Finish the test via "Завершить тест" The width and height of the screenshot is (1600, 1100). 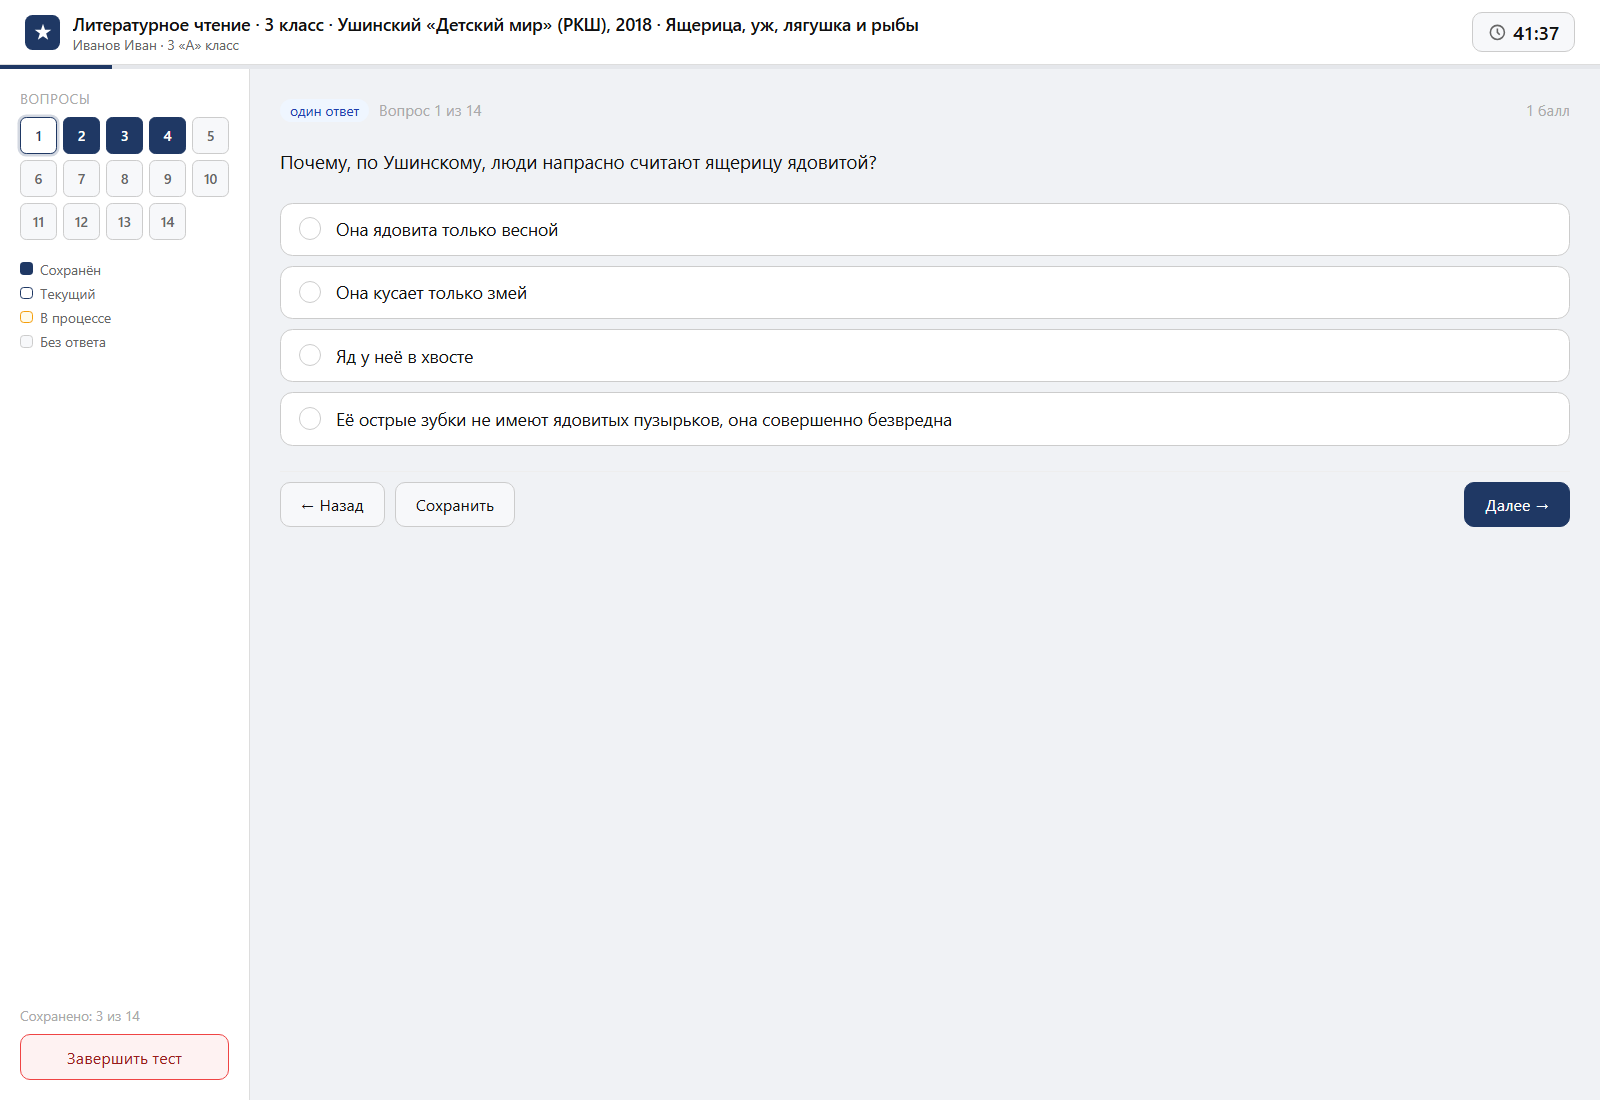pos(124,1058)
